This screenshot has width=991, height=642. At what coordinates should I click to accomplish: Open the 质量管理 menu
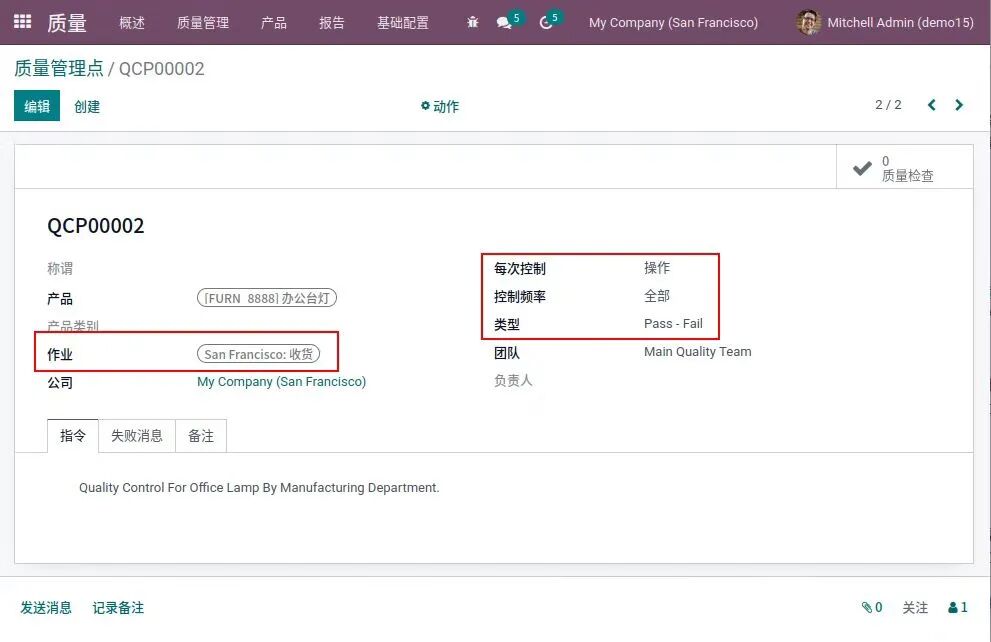click(x=203, y=22)
